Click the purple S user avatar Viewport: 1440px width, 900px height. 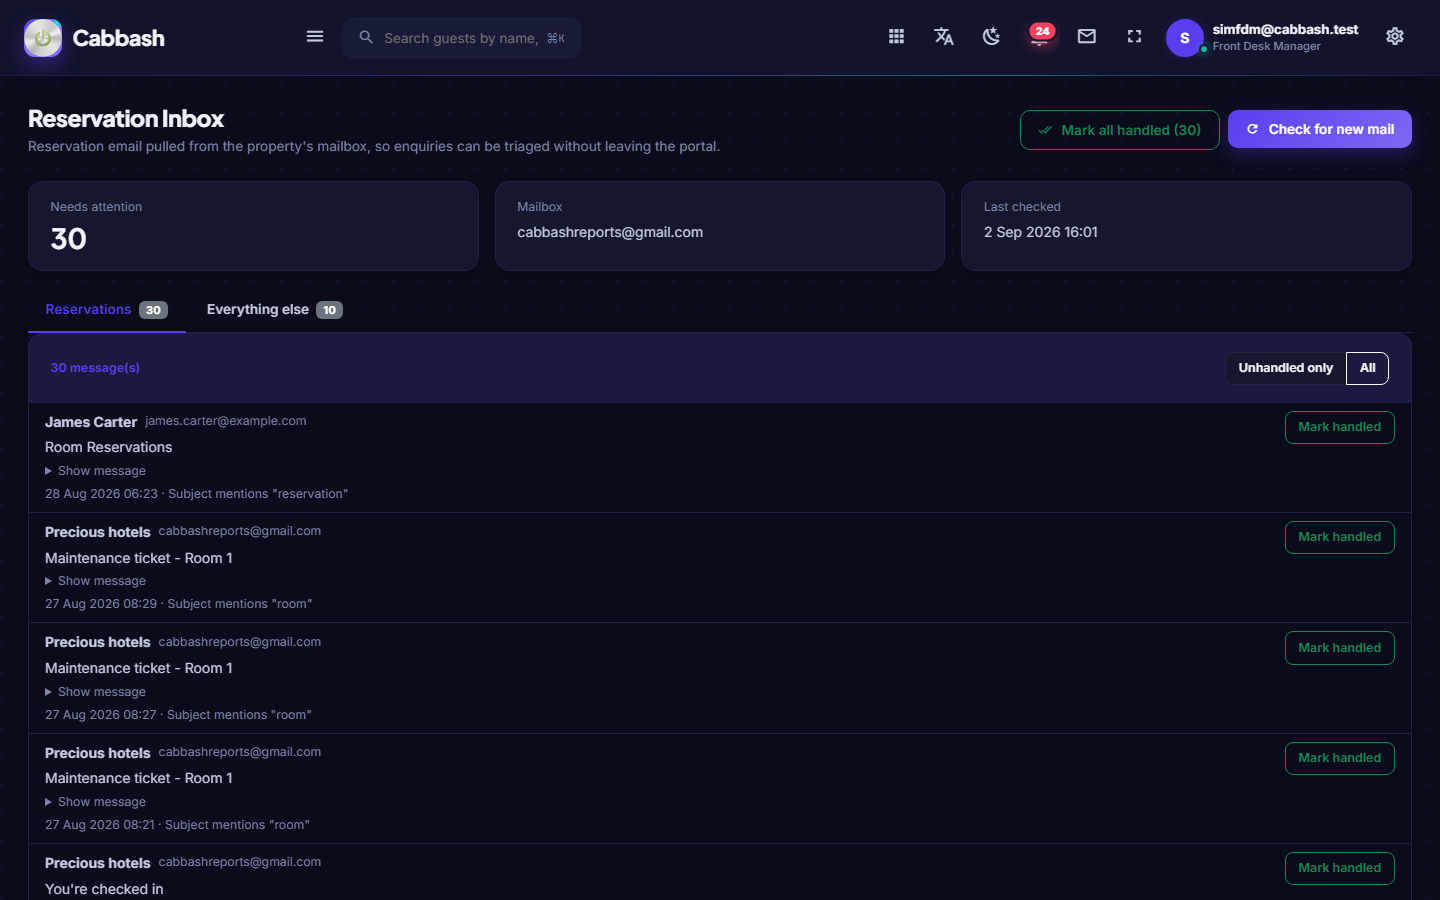click(1185, 38)
